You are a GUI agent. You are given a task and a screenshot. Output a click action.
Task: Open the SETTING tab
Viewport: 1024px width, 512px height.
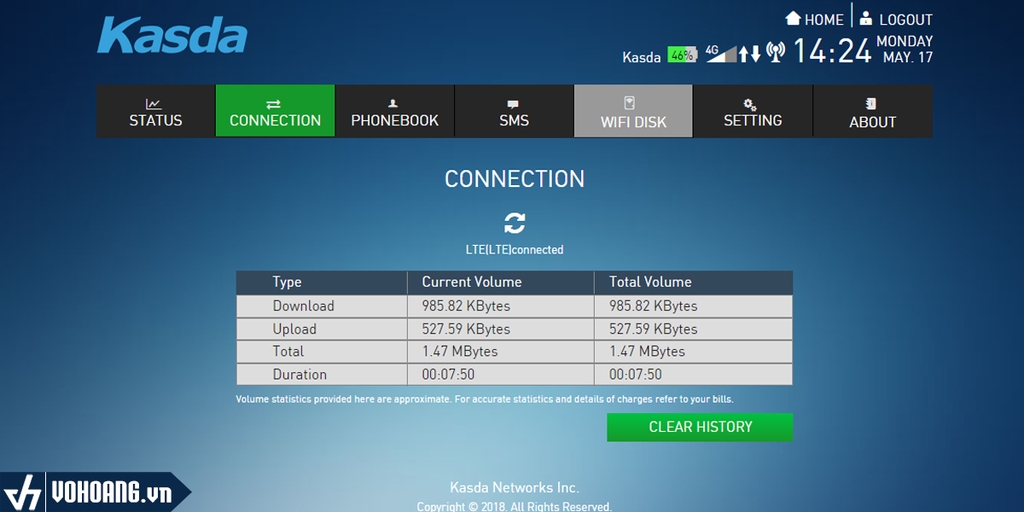point(753,111)
